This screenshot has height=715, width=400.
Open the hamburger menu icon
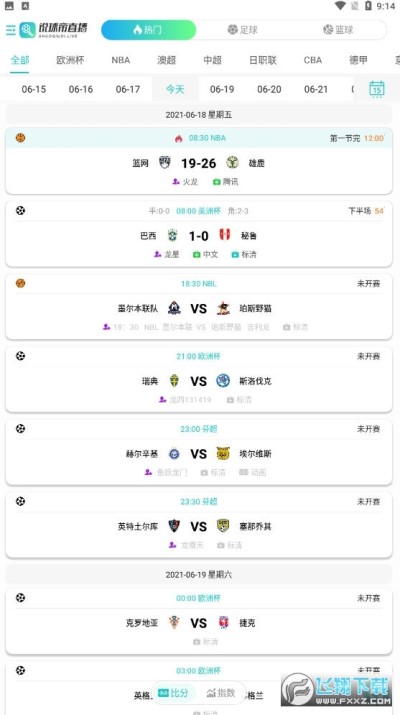10,31
